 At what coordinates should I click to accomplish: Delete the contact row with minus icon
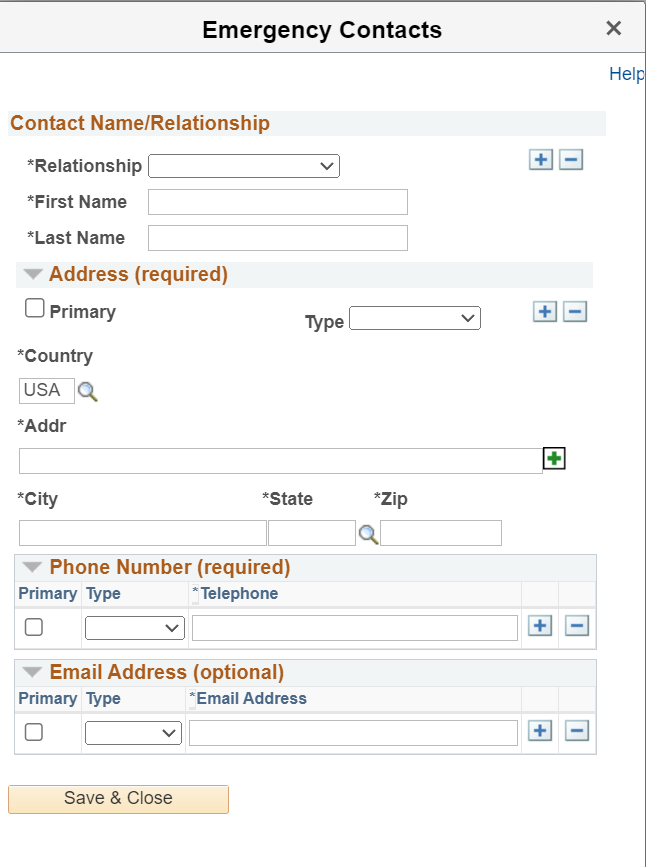(x=571, y=160)
